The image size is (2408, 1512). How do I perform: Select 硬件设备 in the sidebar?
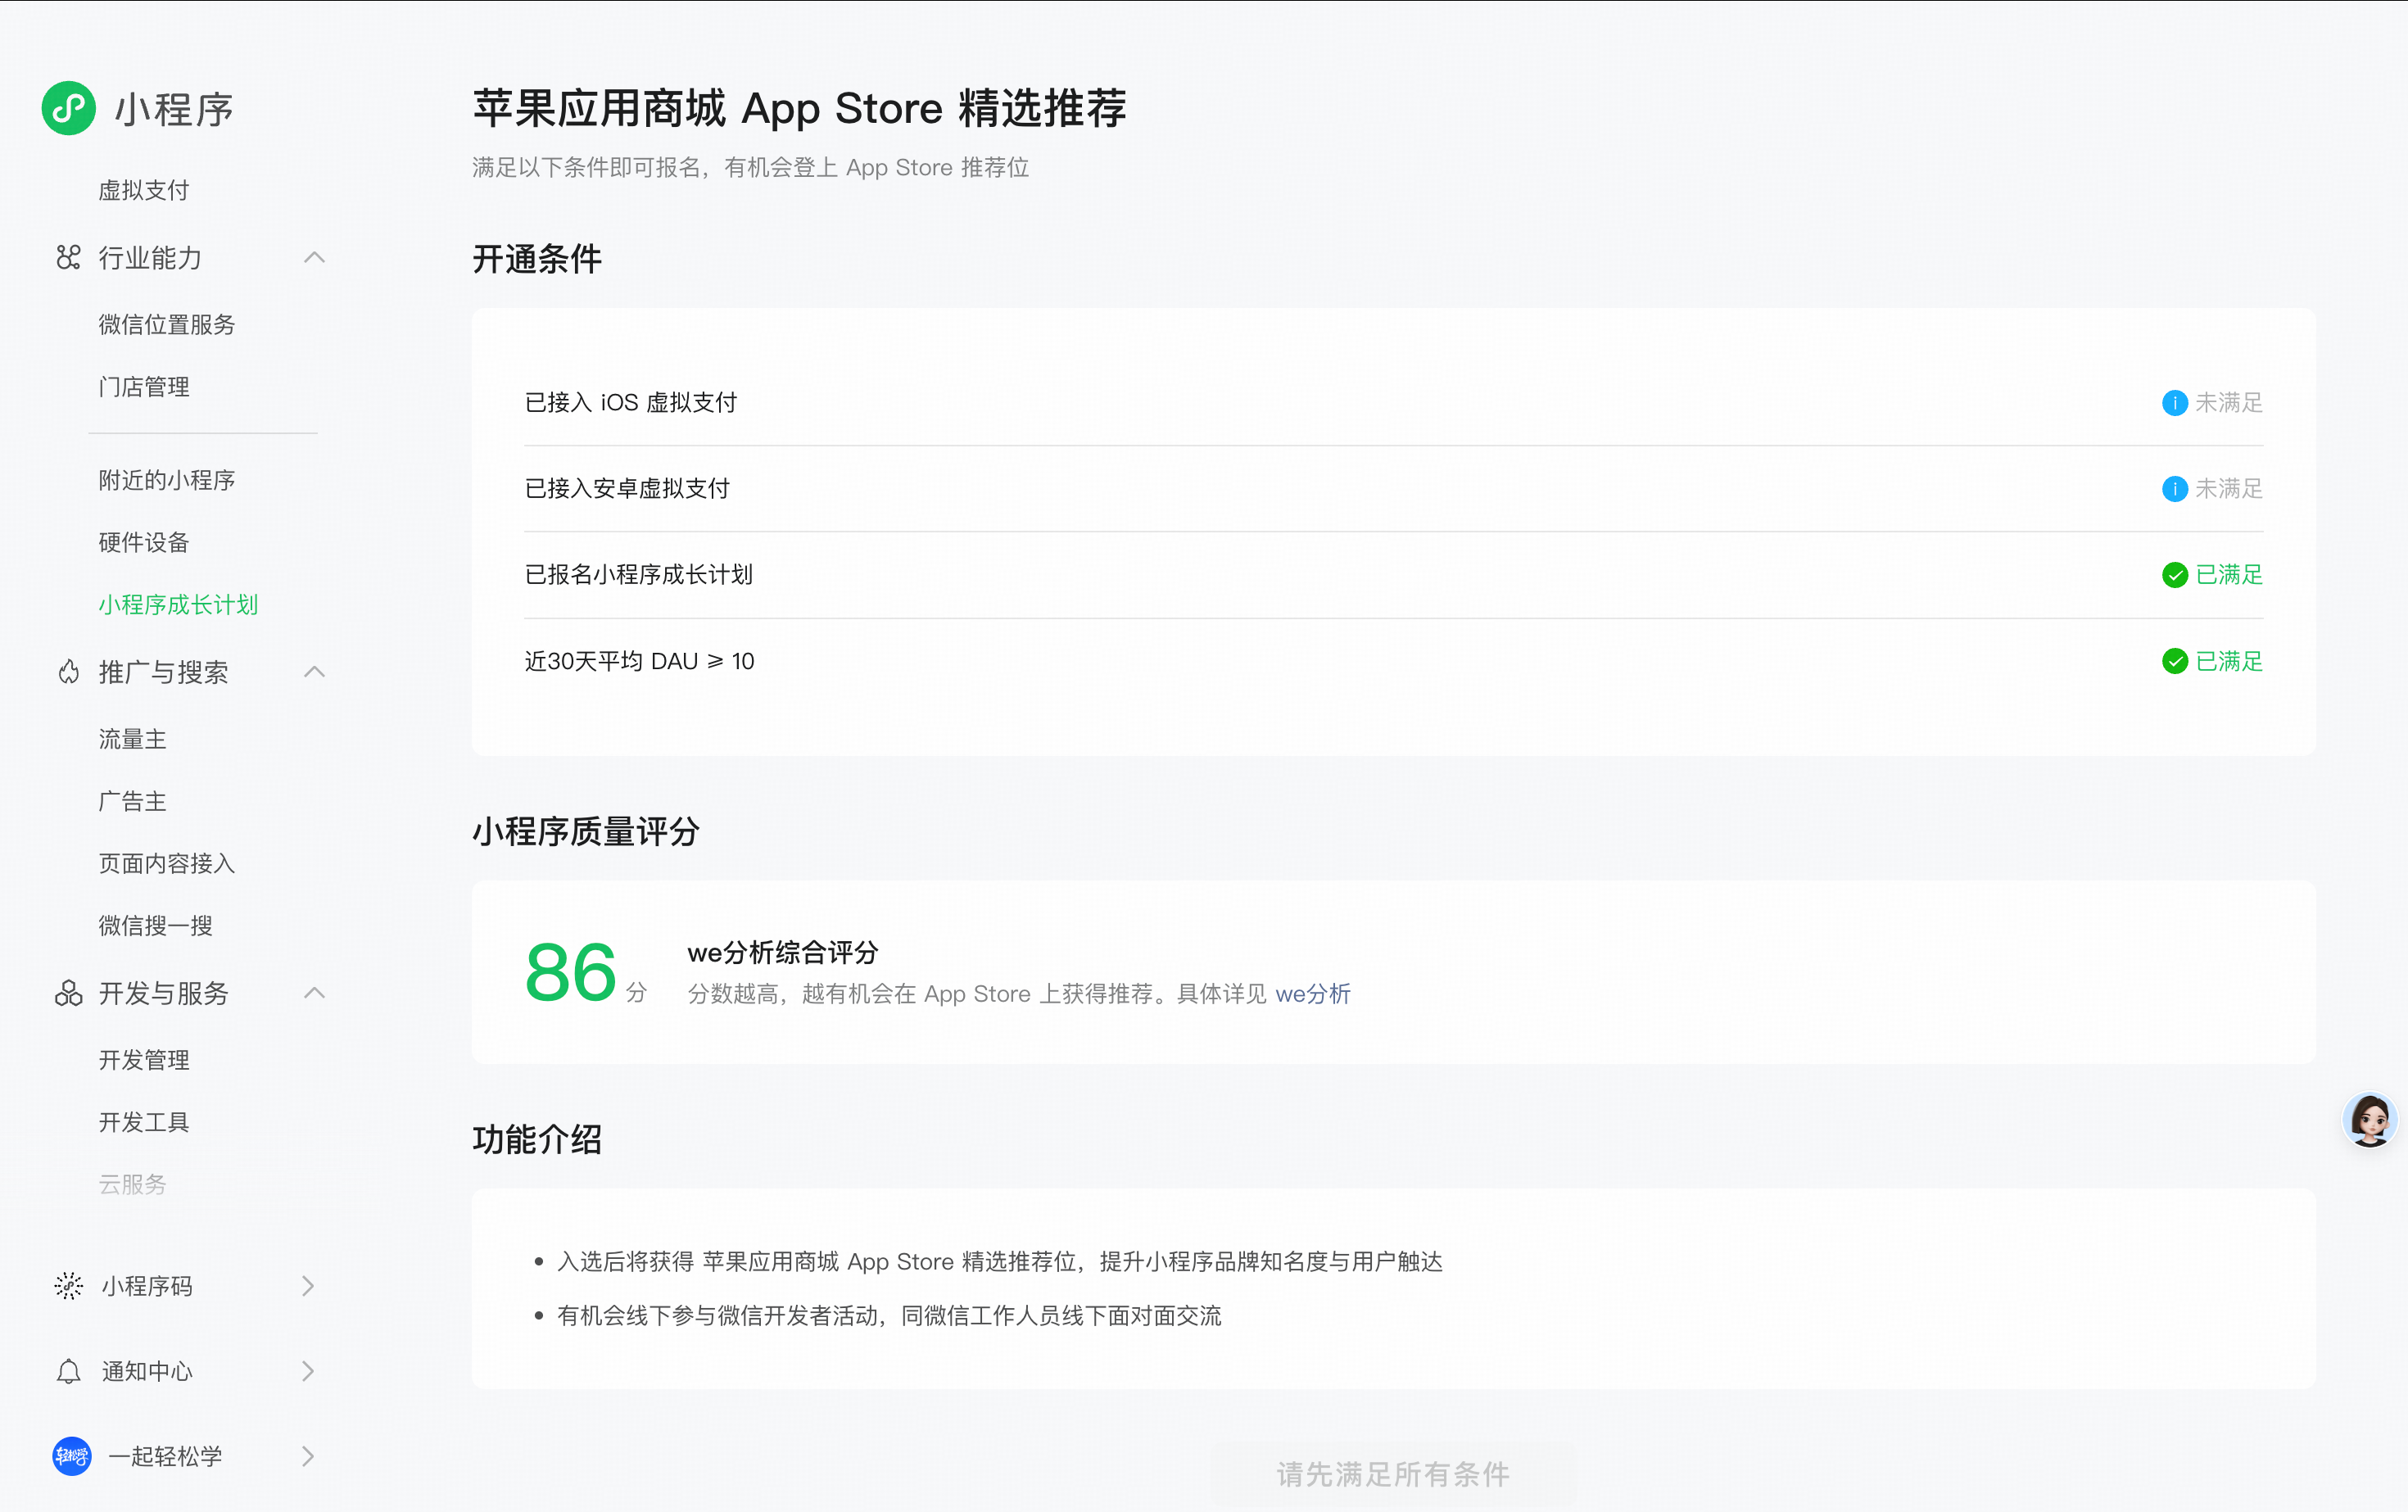click(144, 542)
